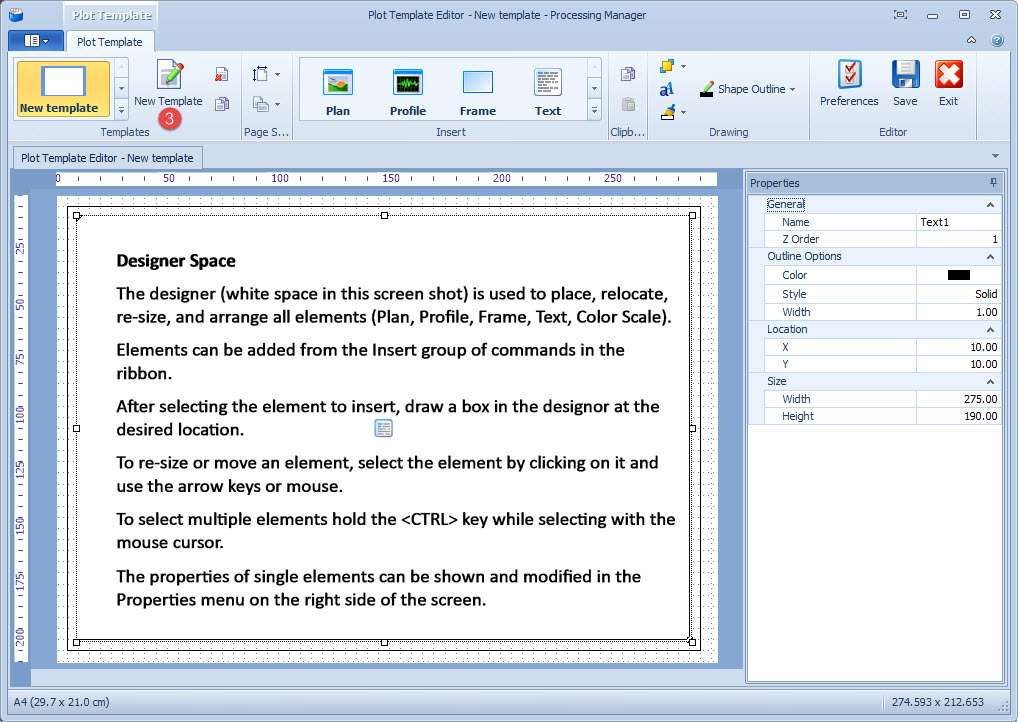Image resolution: width=1018 pixels, height=722 pixels.
Task: Collapse the Outline Options section
Action: point(990,256)
